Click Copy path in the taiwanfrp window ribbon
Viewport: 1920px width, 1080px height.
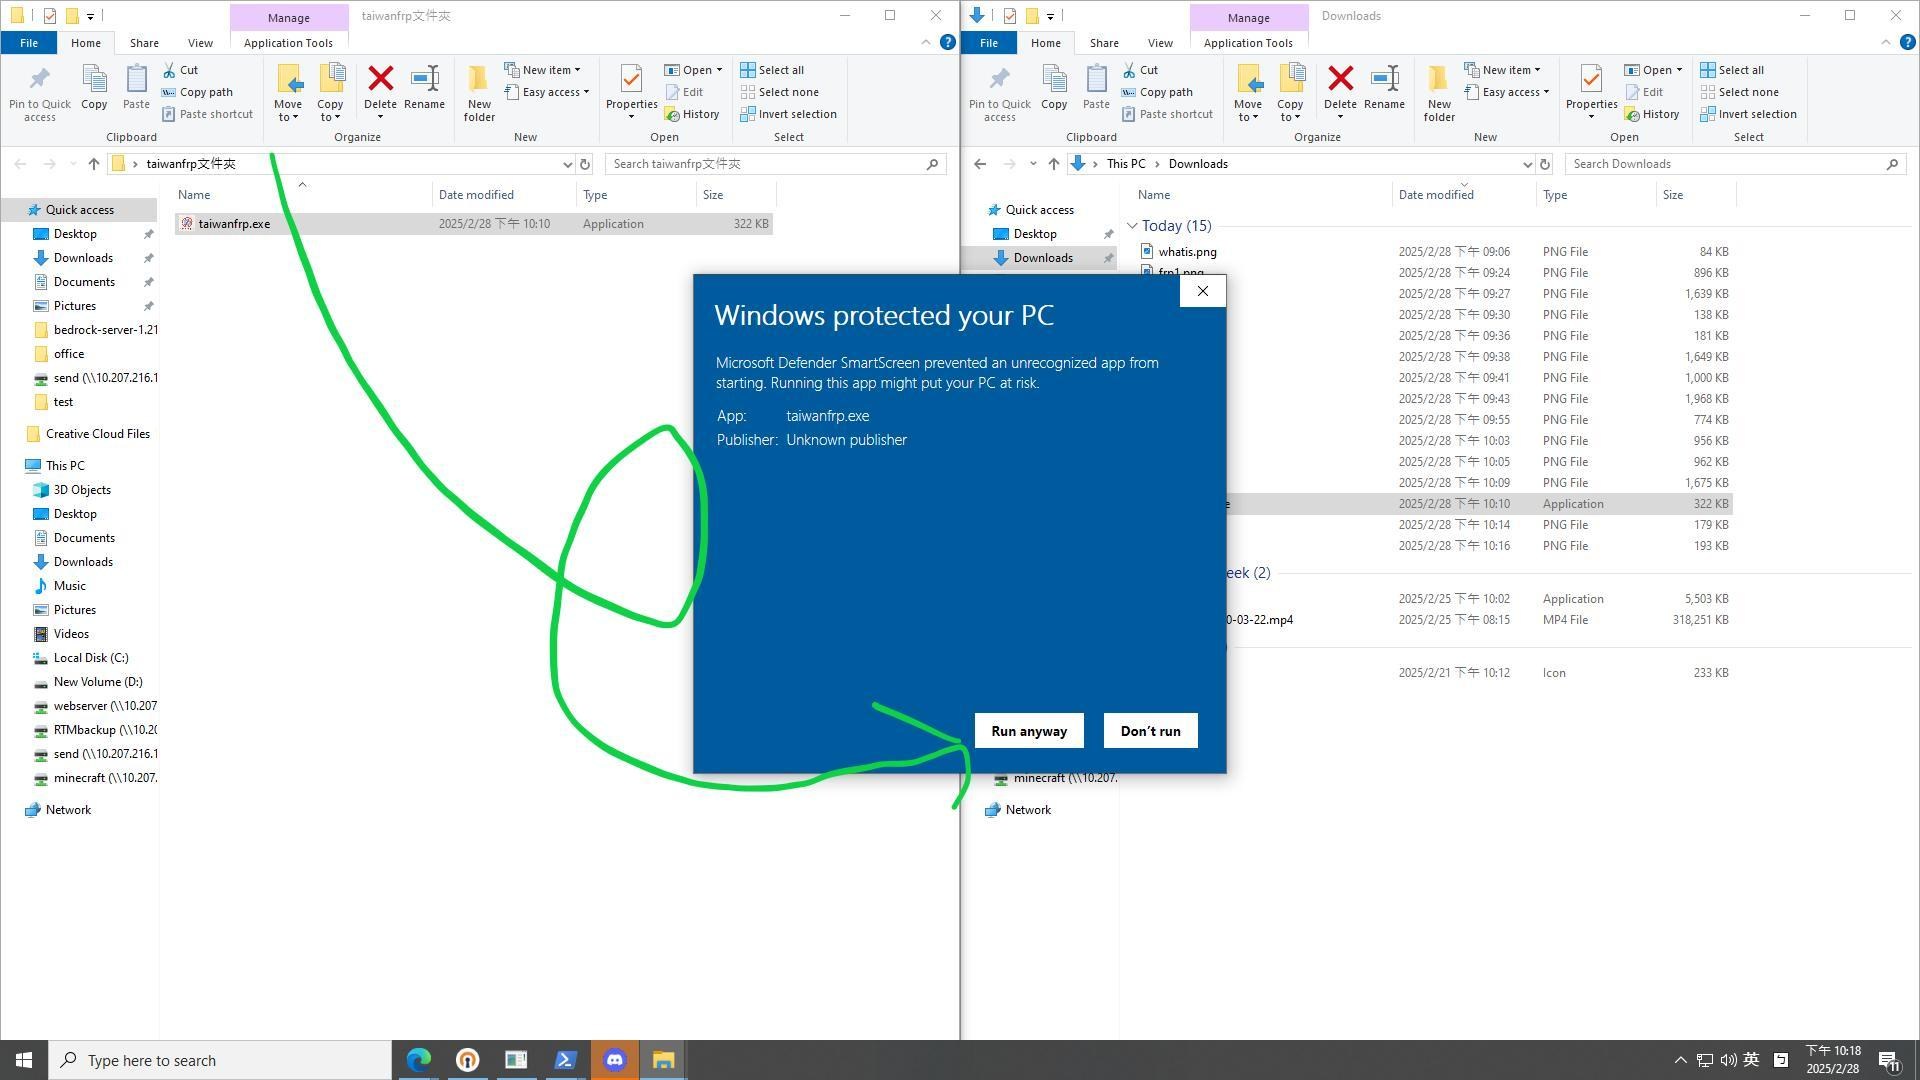197,92
